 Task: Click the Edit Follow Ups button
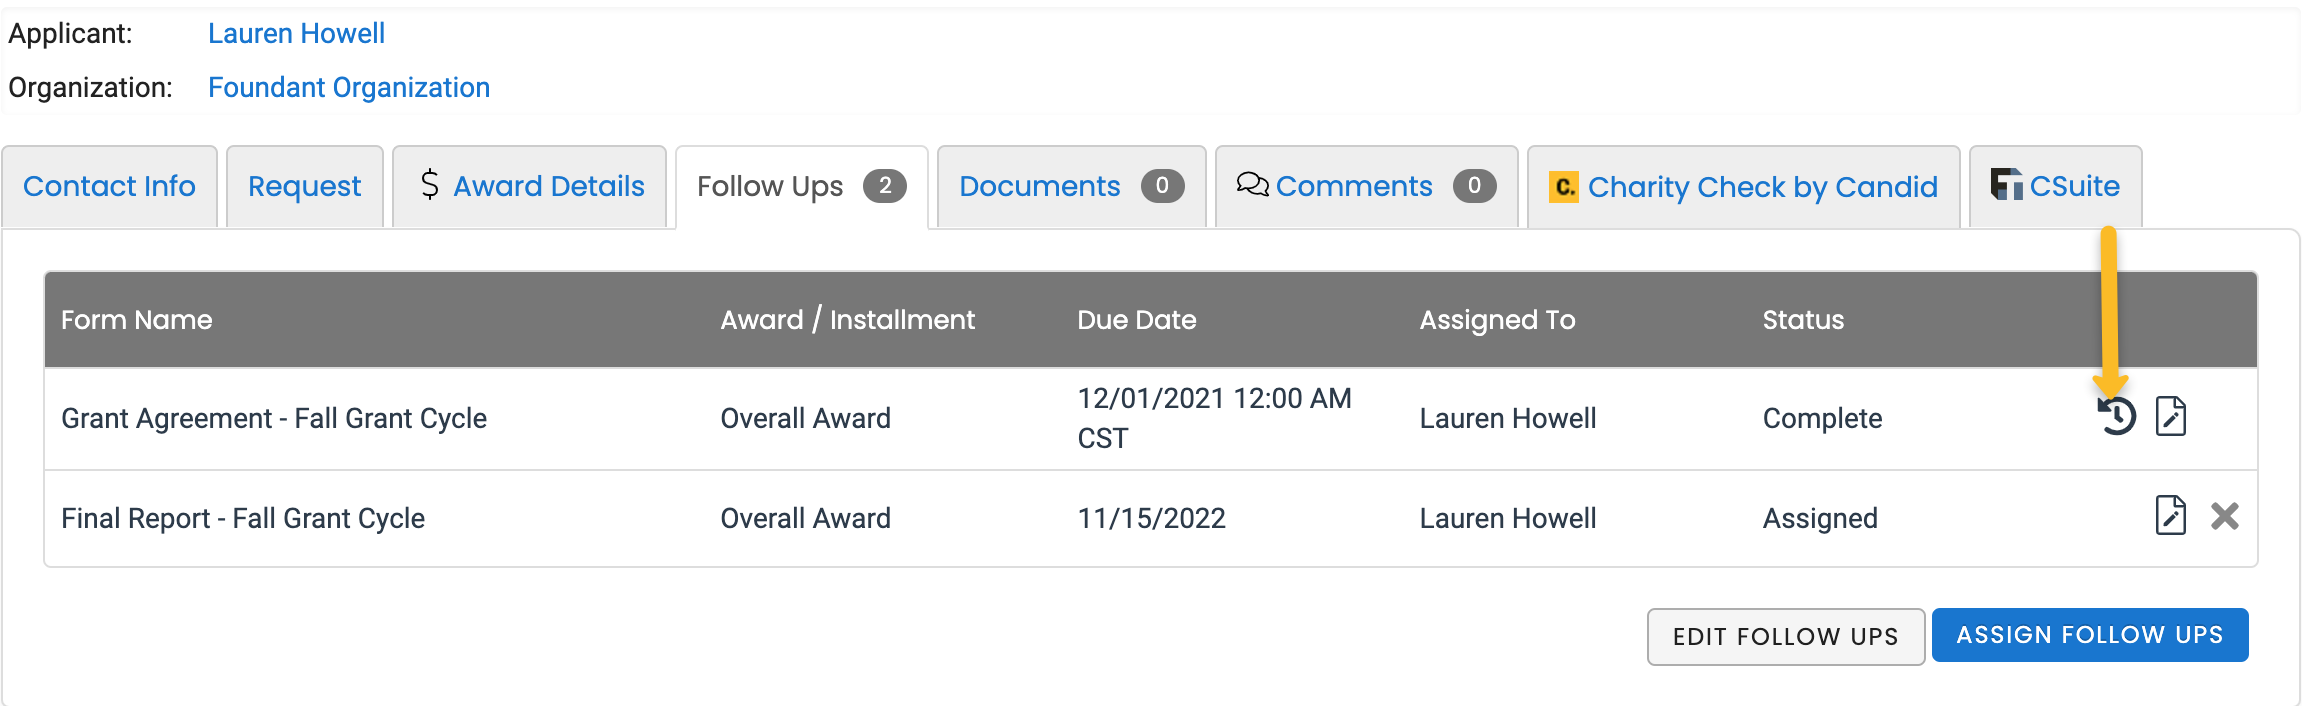tap(1786, 636)
